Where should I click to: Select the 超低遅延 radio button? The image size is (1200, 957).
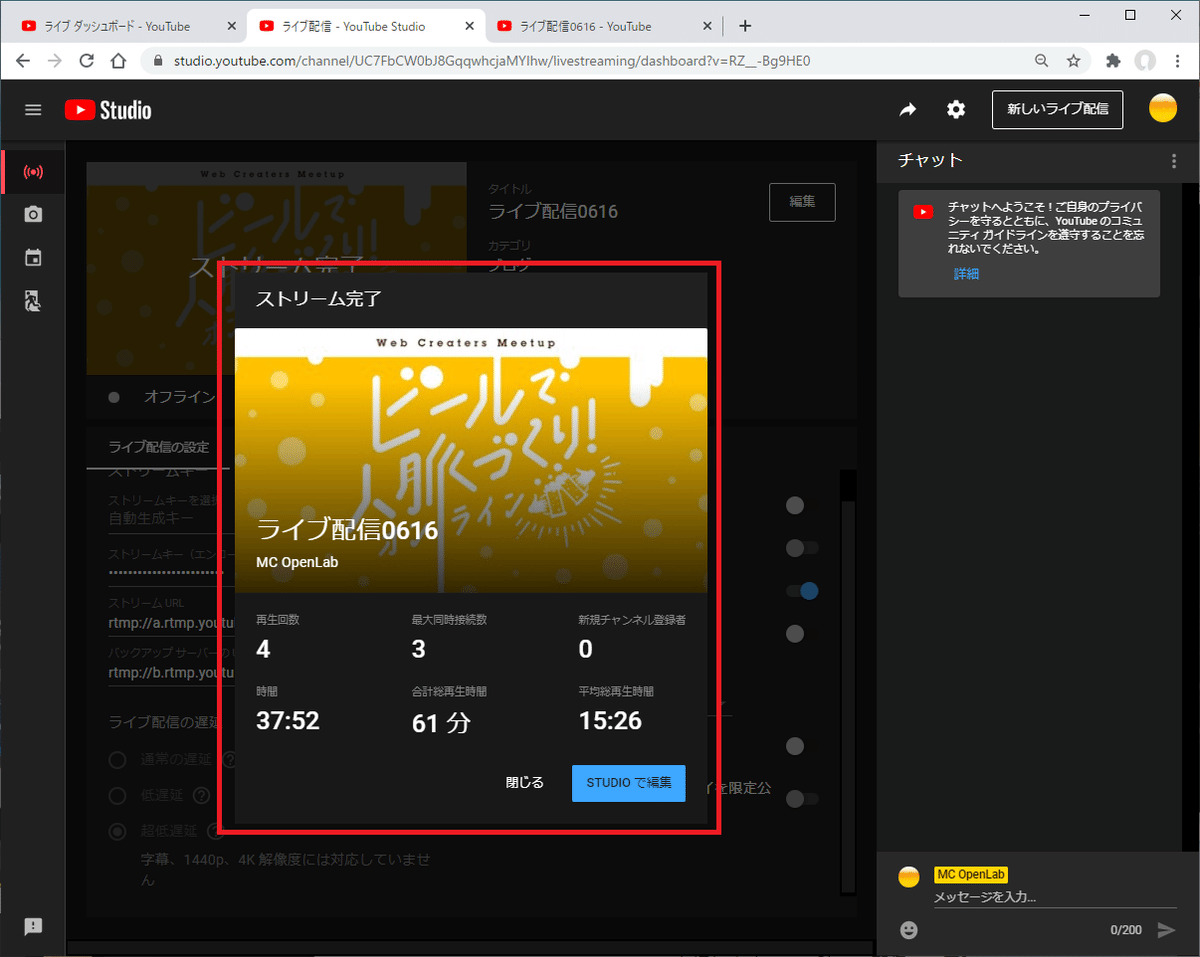click(117, 831)
